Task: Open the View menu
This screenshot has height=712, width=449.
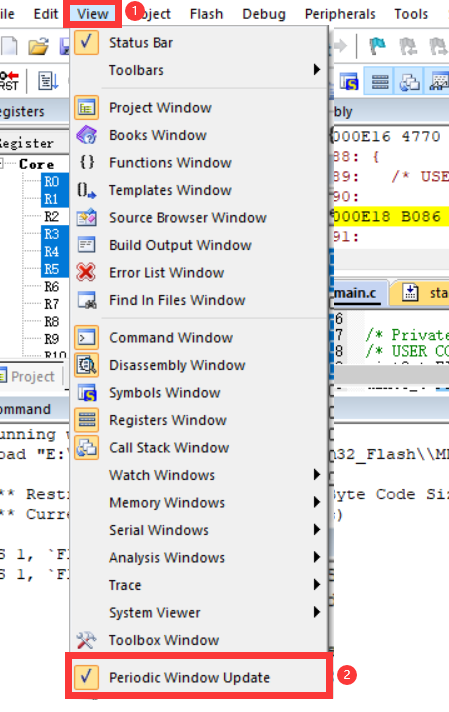Action: point(93,14)
